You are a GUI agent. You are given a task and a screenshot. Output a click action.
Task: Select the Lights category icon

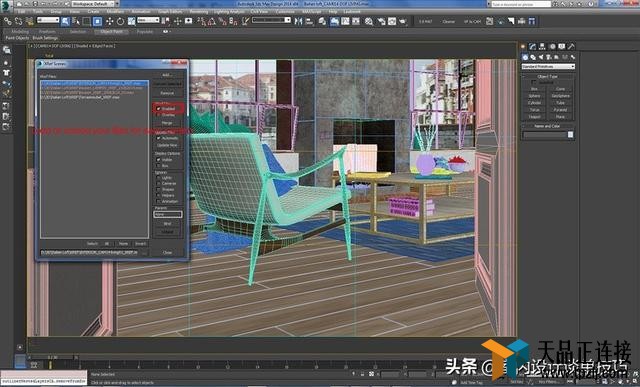point(541,58)
